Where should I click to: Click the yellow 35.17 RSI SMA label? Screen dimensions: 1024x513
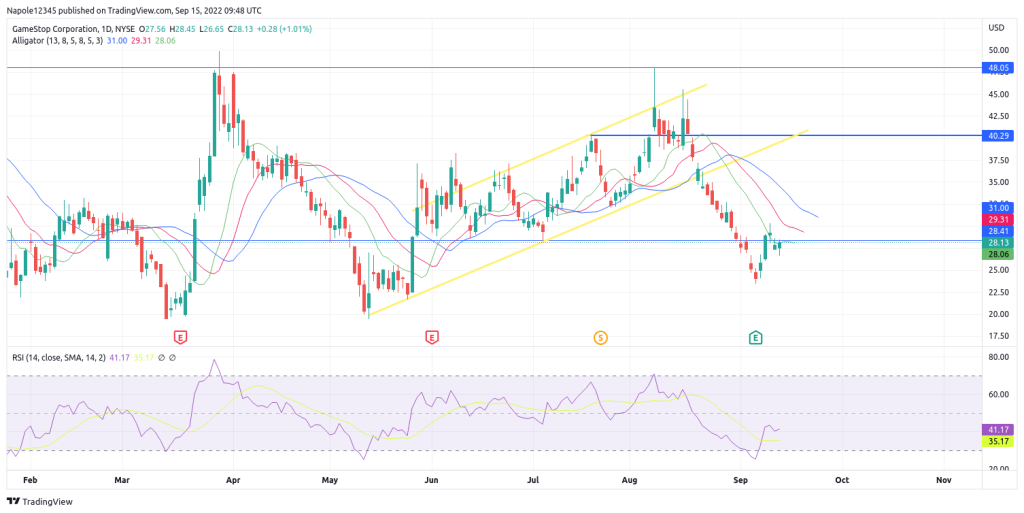click(998, 441)
